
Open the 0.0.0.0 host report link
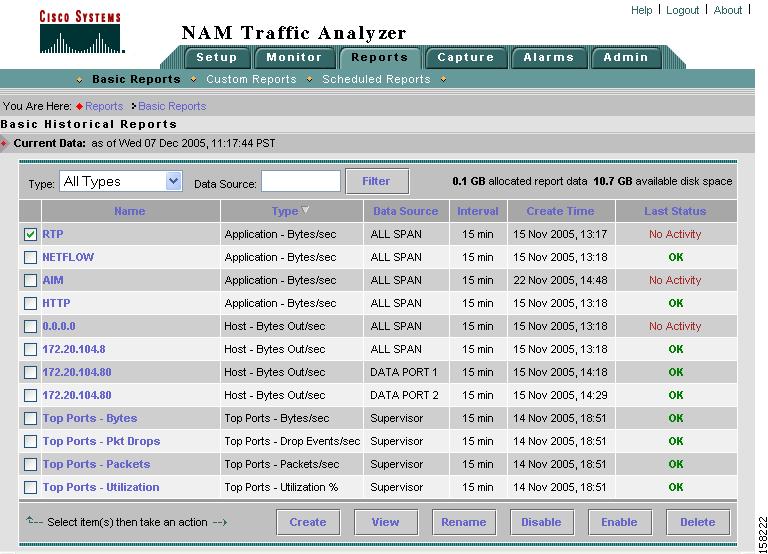coord(59,326)
